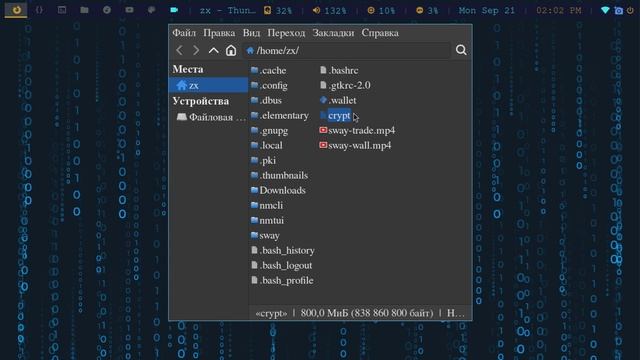The width and height of the screenshot is (640, 360).
Task: Open search with the magnifier icon
Action: point(461,50)
